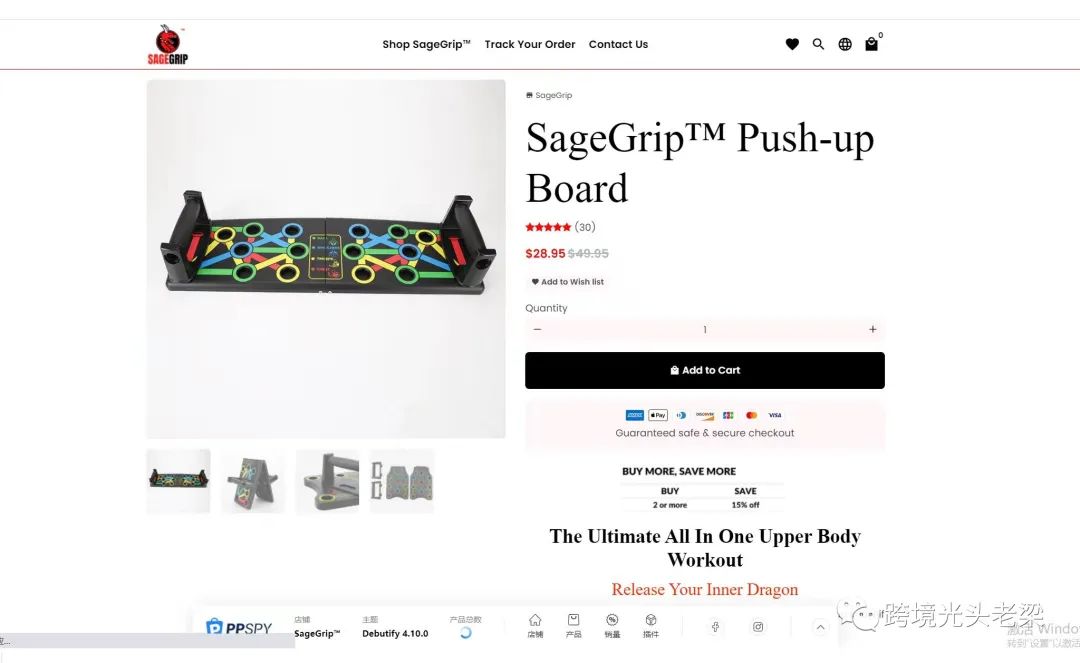Open the language globe icon
Viewport: 1080px width, 663px height.
(845, 44)
